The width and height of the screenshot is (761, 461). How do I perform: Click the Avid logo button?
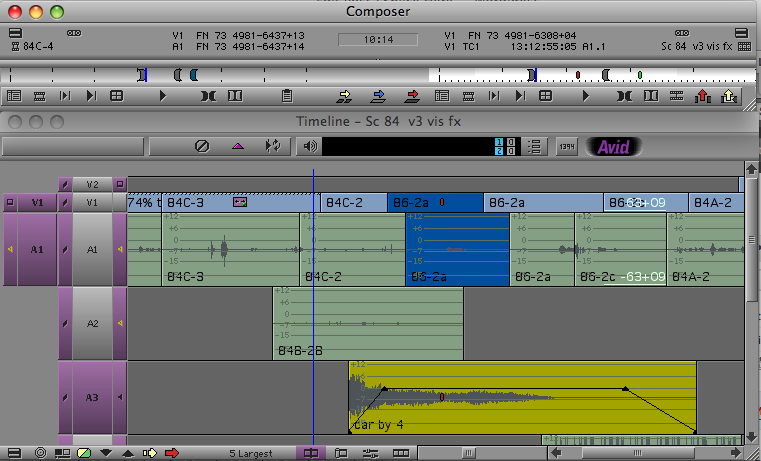[x=612, y=146]
